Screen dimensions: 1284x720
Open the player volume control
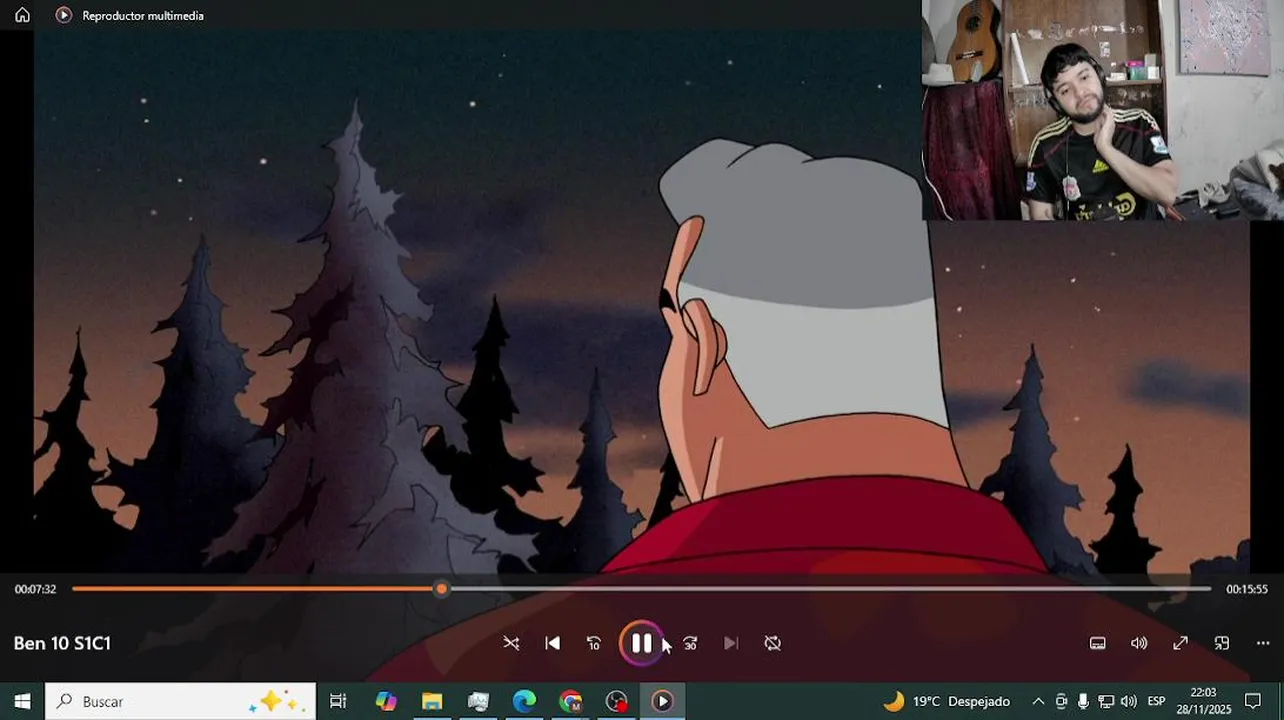click(1139, 643)
